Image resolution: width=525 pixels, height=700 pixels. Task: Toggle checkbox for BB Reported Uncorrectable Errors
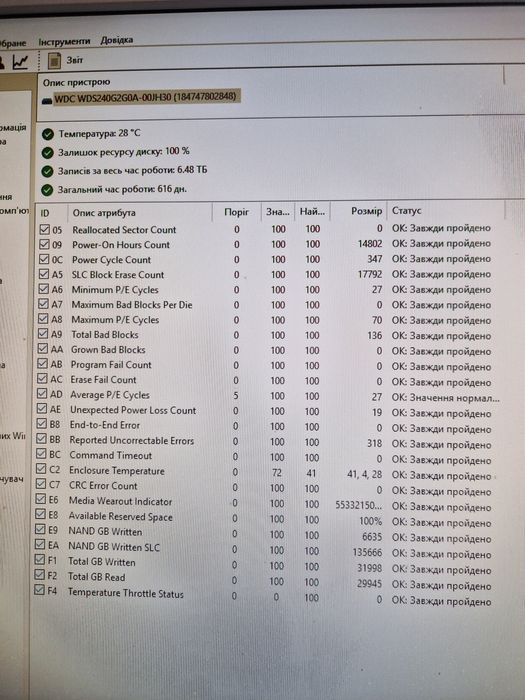pyautogui.click(x=42, y=439)
